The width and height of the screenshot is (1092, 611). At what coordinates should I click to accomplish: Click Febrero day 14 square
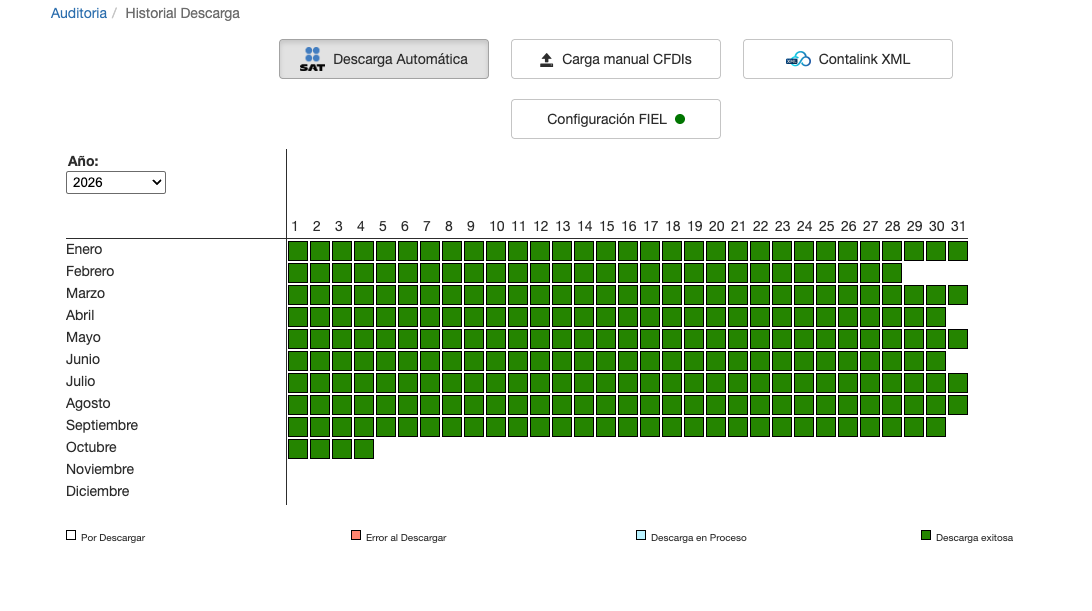point(584,272)
